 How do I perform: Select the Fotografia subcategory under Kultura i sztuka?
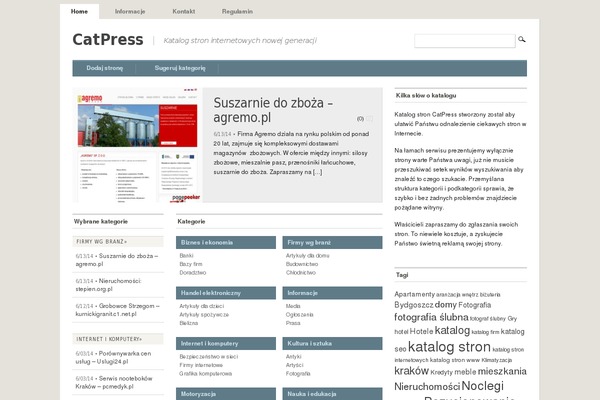[x=298, y=374]
